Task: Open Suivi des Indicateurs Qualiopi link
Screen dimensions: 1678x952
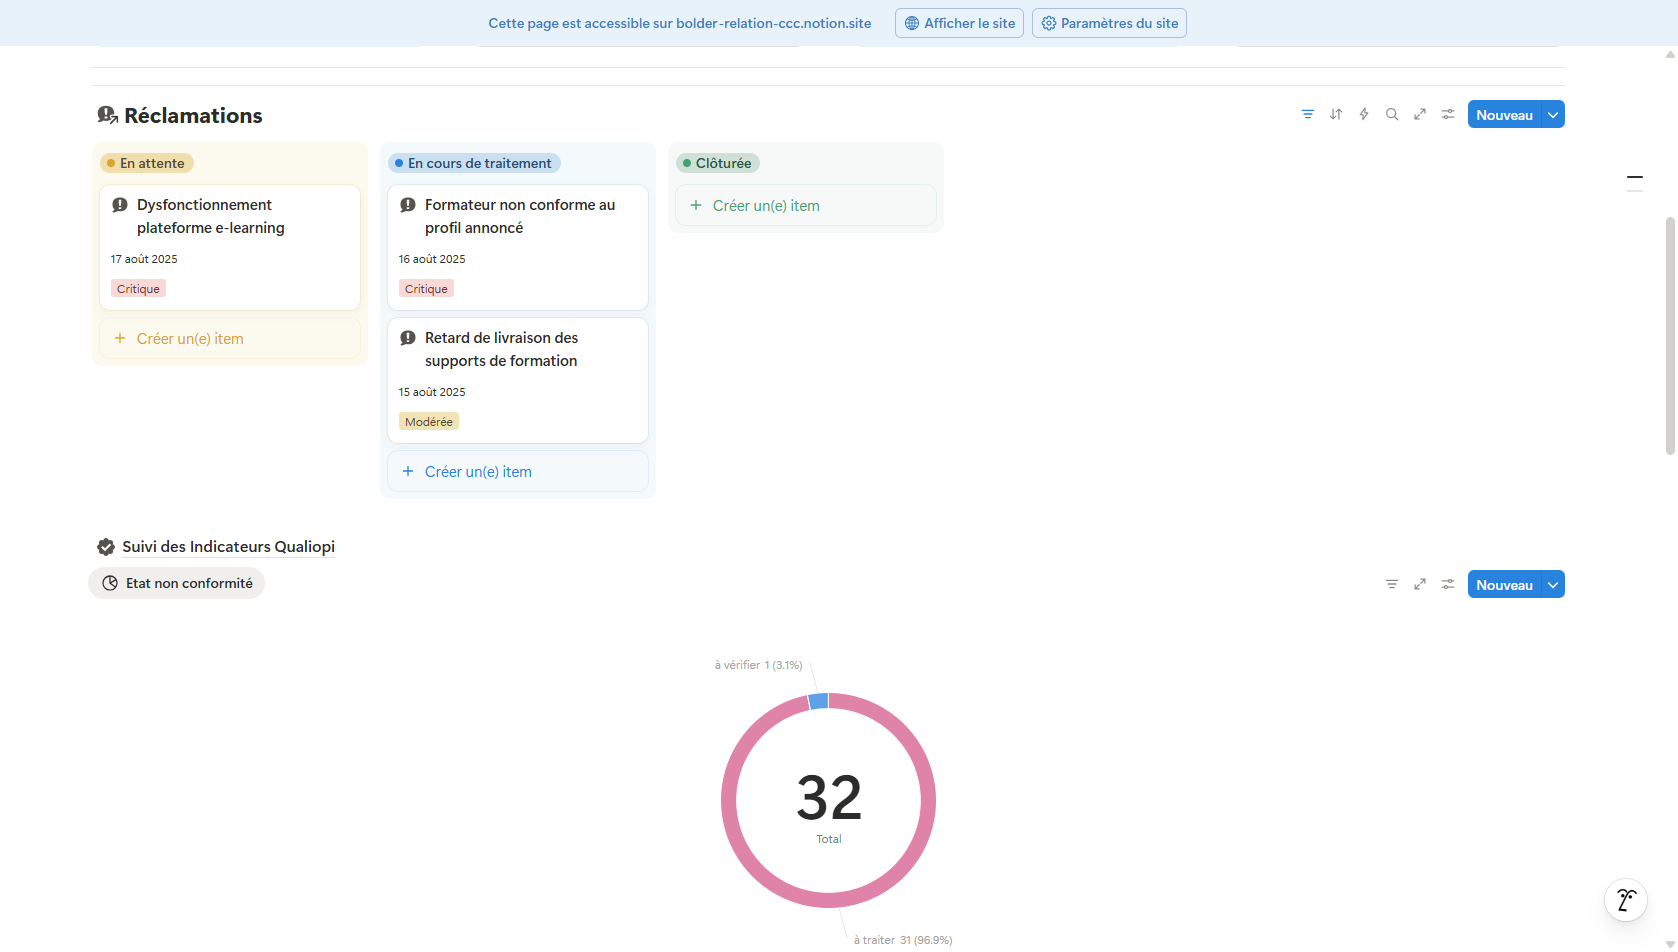Action: pyautogui.click(x=228, y=547)
